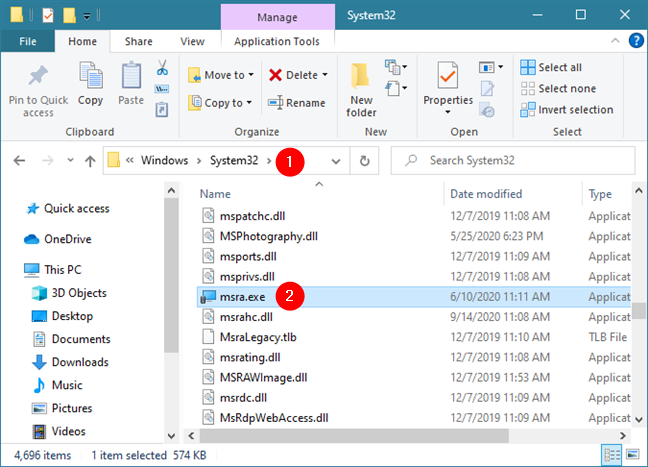Screen dimensions: 648x467
Task: Expand address bar history dropdown
Action: coord(336,161)
